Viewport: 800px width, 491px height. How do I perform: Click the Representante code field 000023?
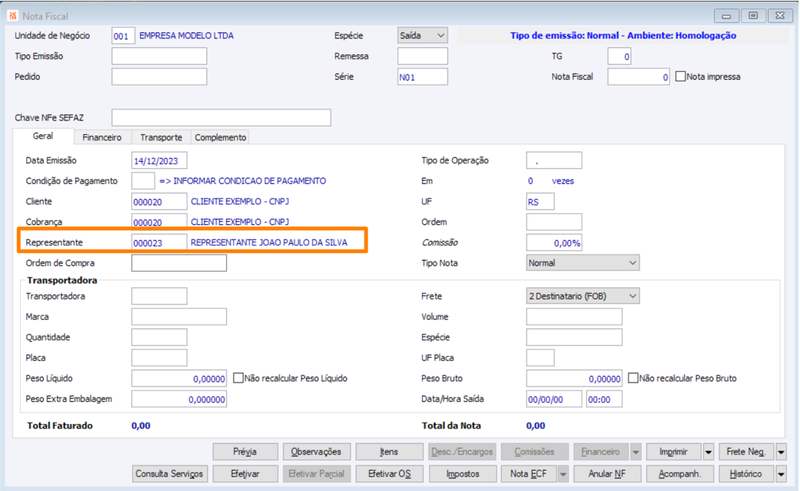coord(159,242)
